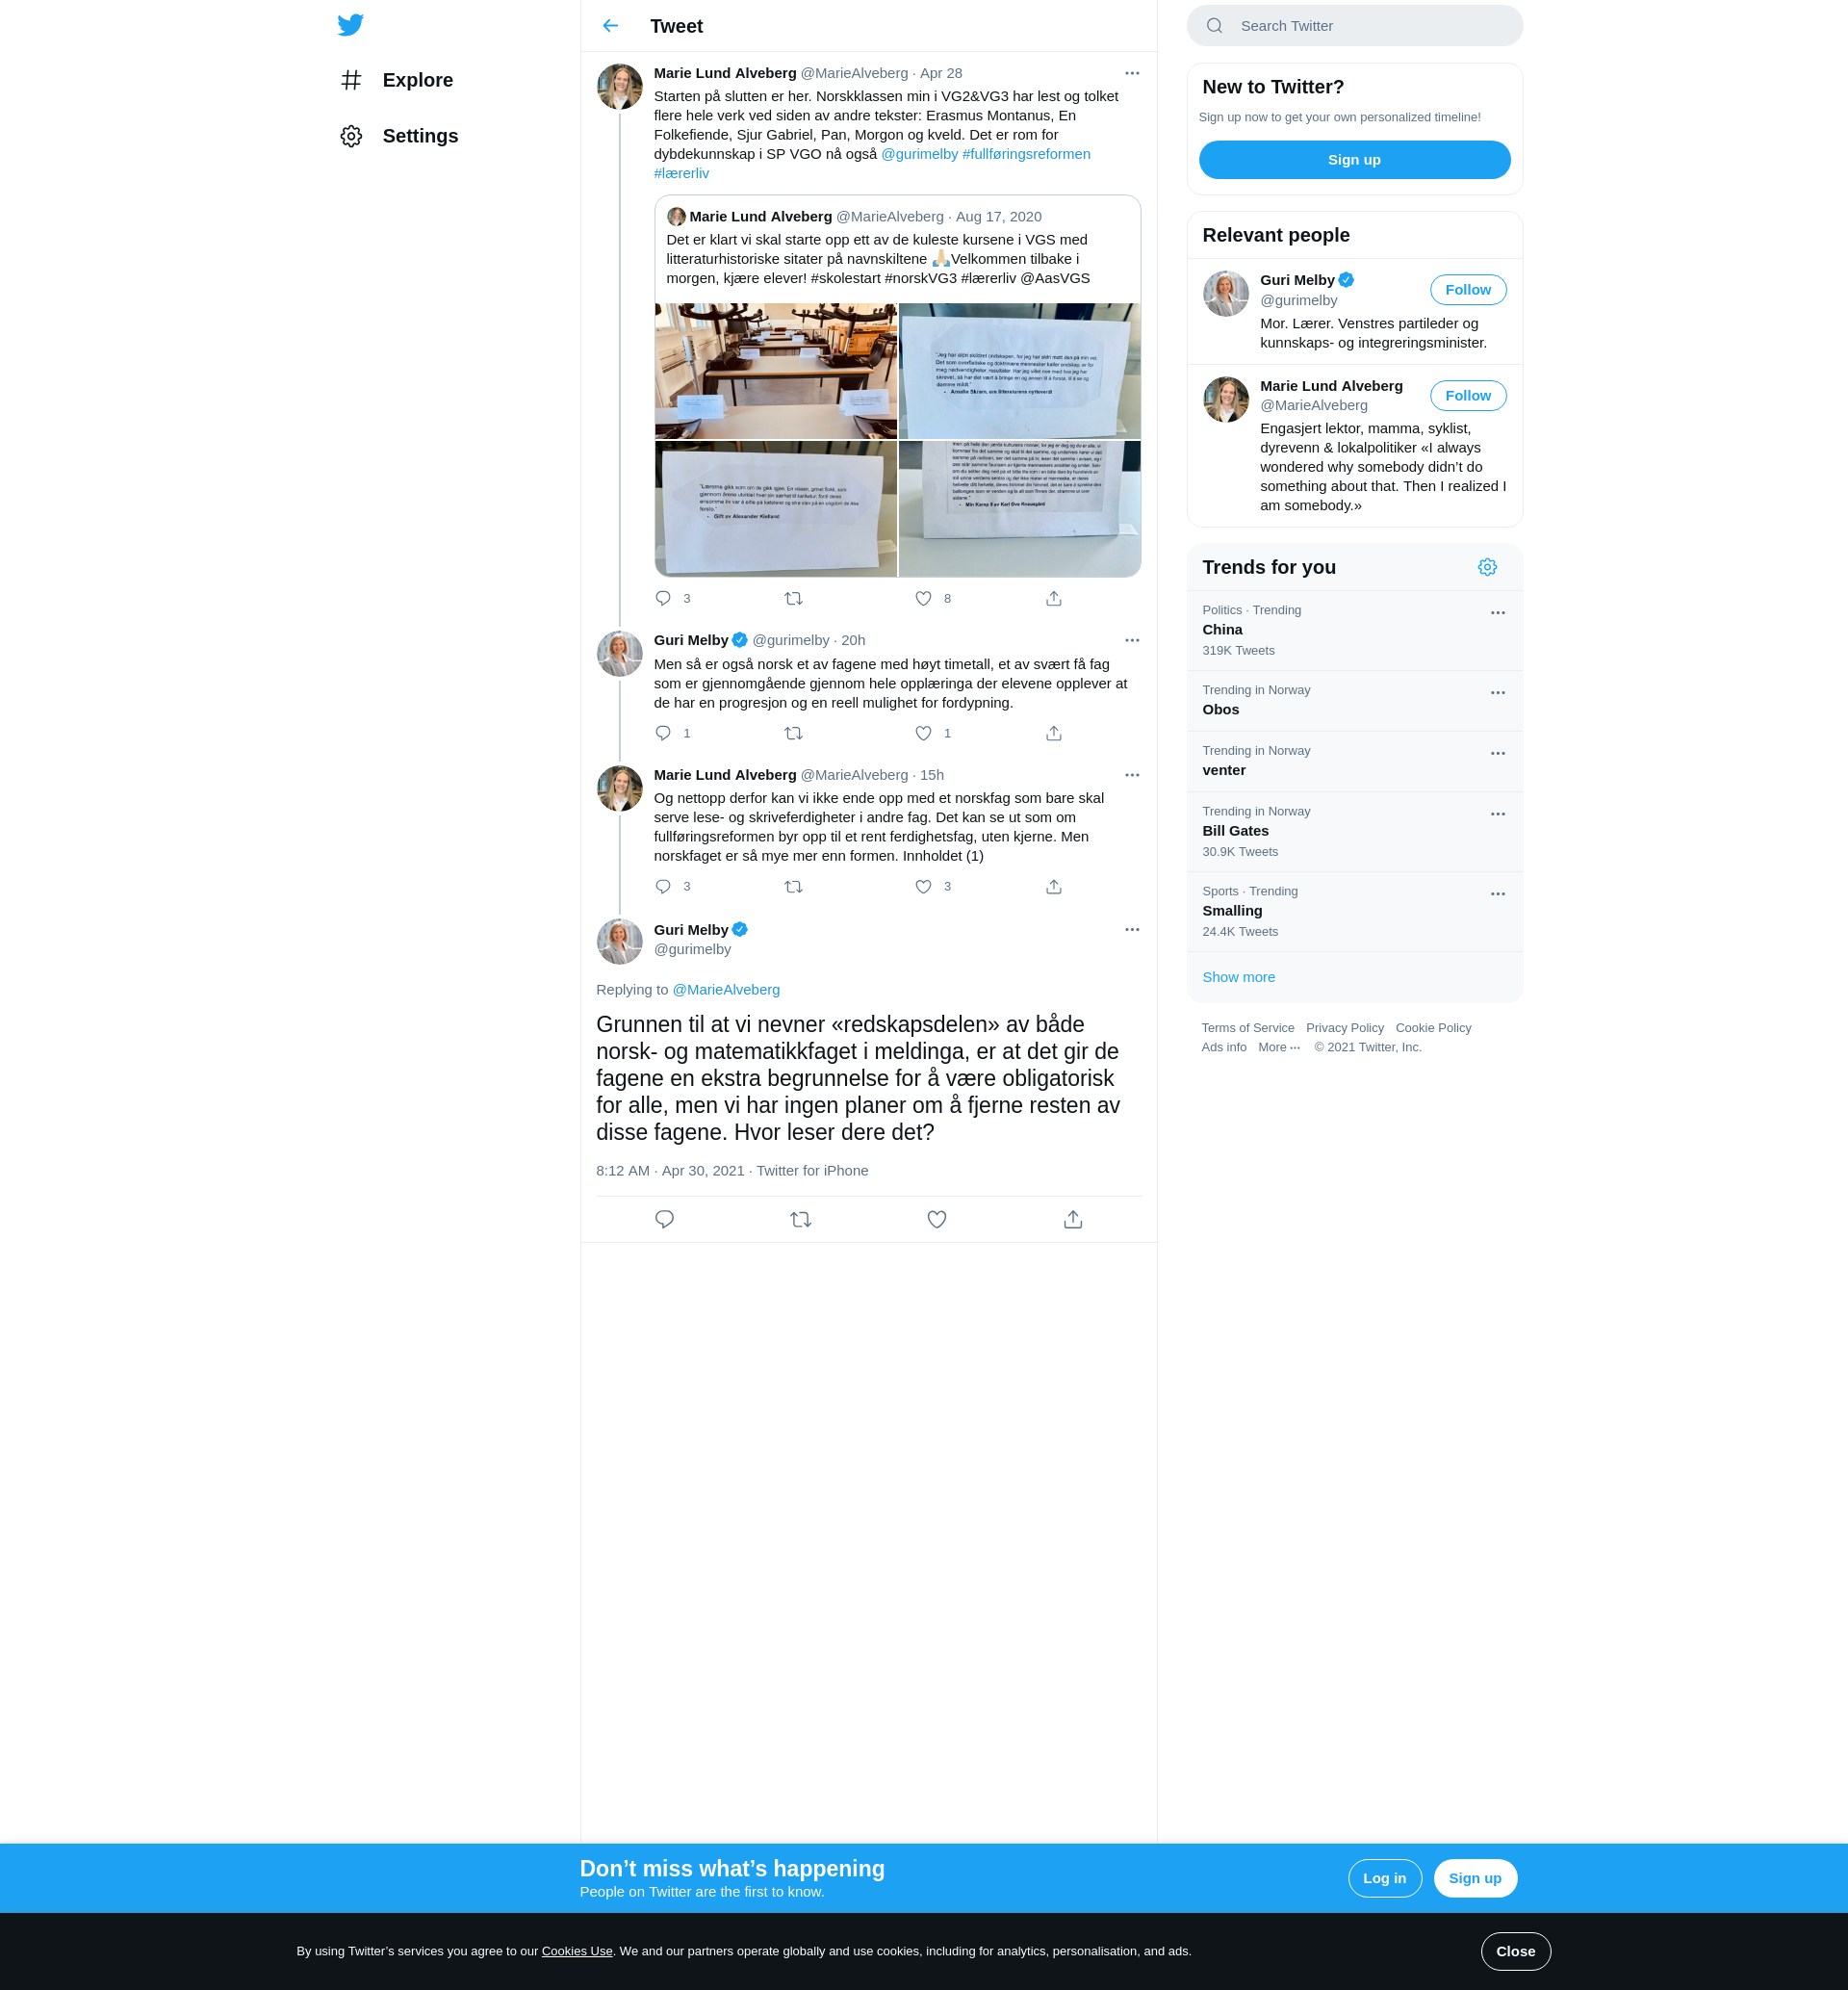
Task: Open tweet timestamp 8:12 AM · Apr 30, 2021
Action: [670, 1171]
